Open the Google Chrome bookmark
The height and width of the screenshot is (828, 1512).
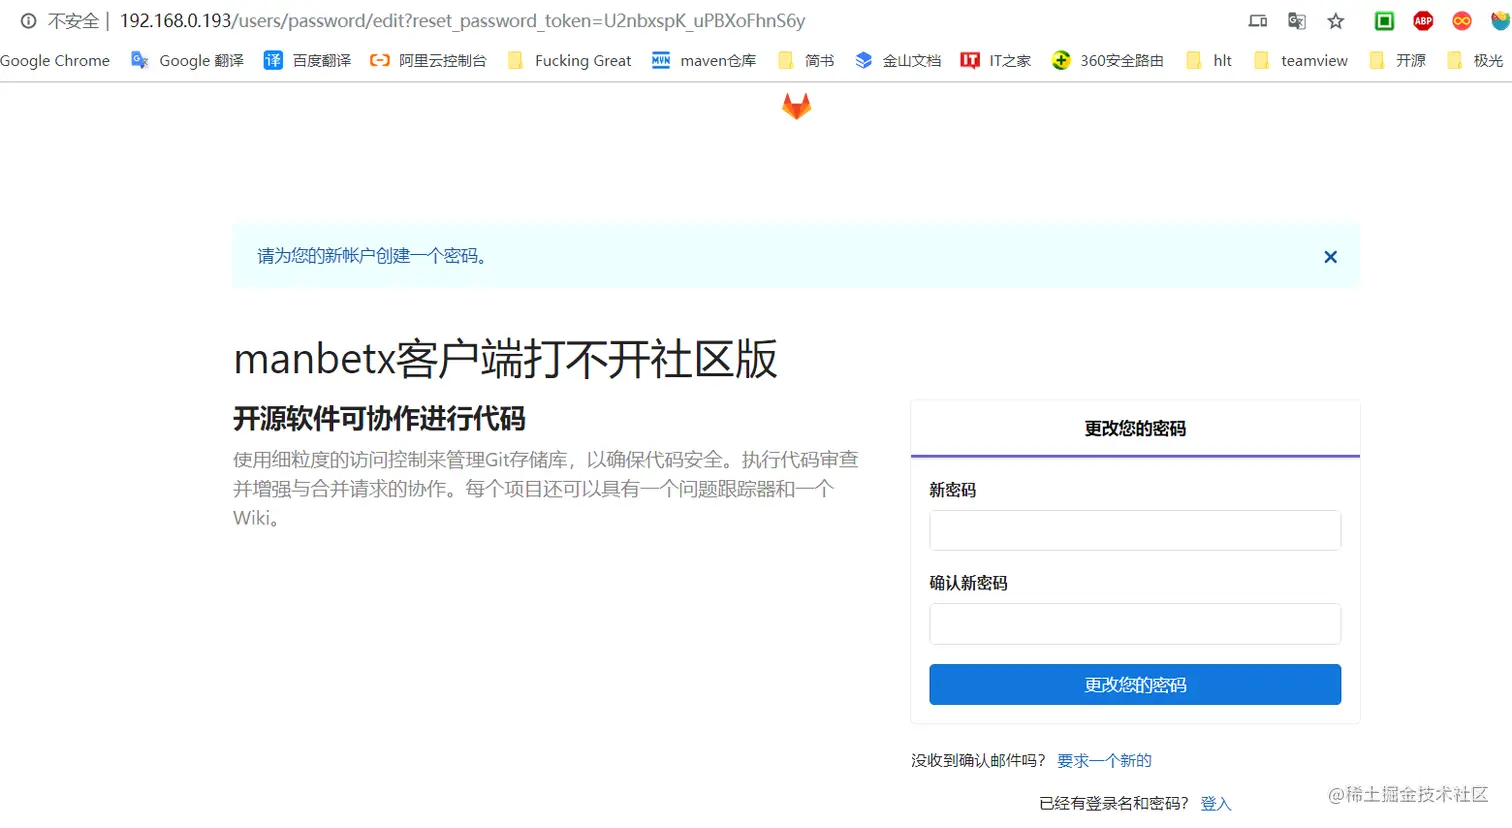55,61
